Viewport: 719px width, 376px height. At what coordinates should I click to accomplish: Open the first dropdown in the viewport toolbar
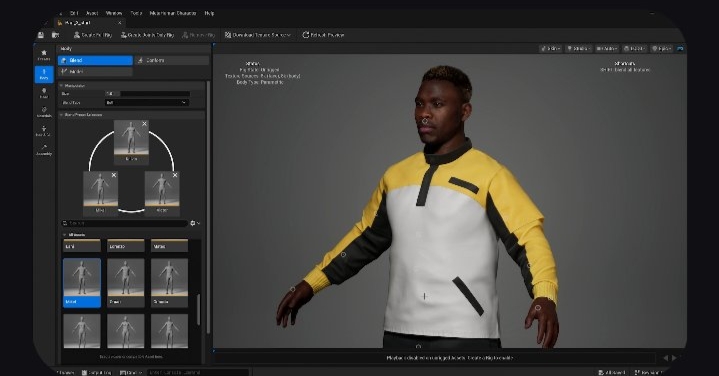click(550, 48)
